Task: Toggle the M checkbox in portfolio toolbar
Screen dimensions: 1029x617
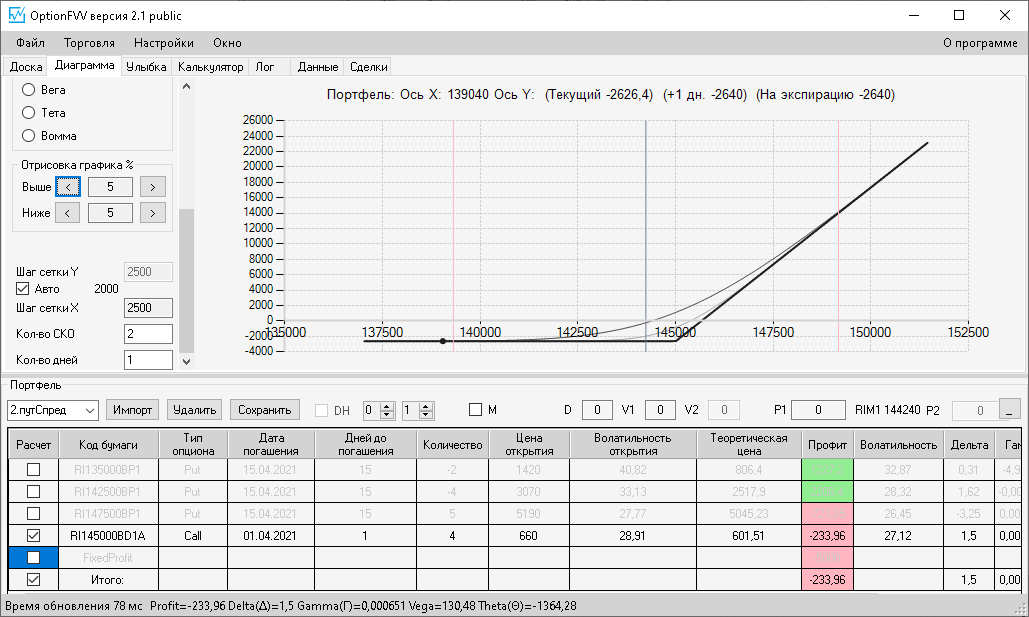Action: (476, 410)
